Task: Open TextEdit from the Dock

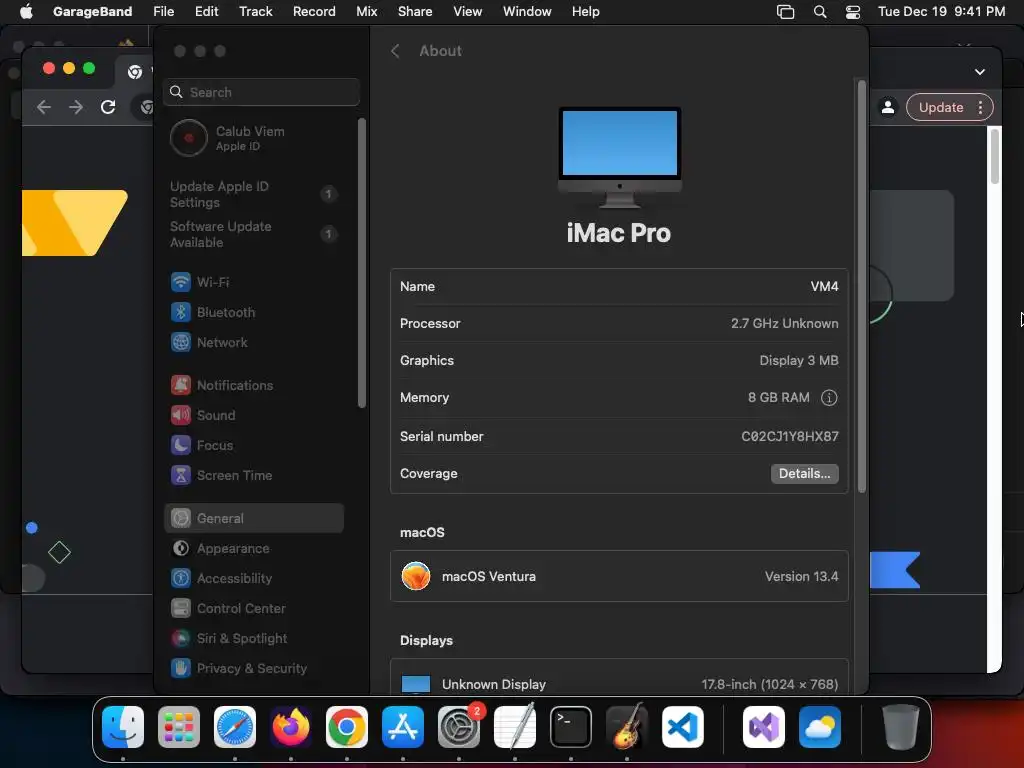Action: click(515, 727)
